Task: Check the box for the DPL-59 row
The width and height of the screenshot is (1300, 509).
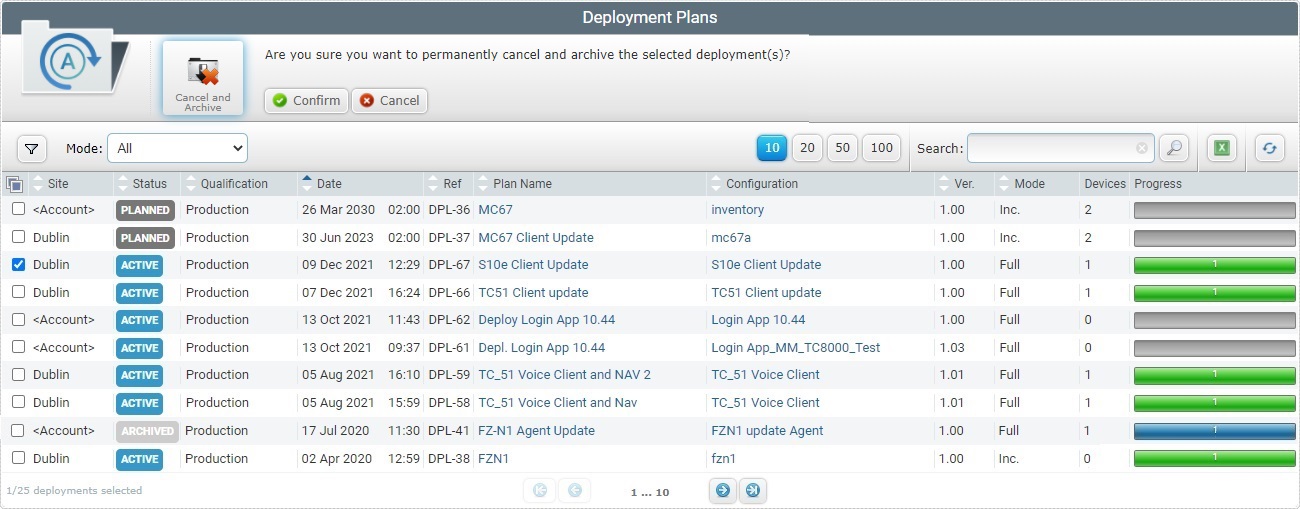Action: pyautogui.click(x=18, y=375)
